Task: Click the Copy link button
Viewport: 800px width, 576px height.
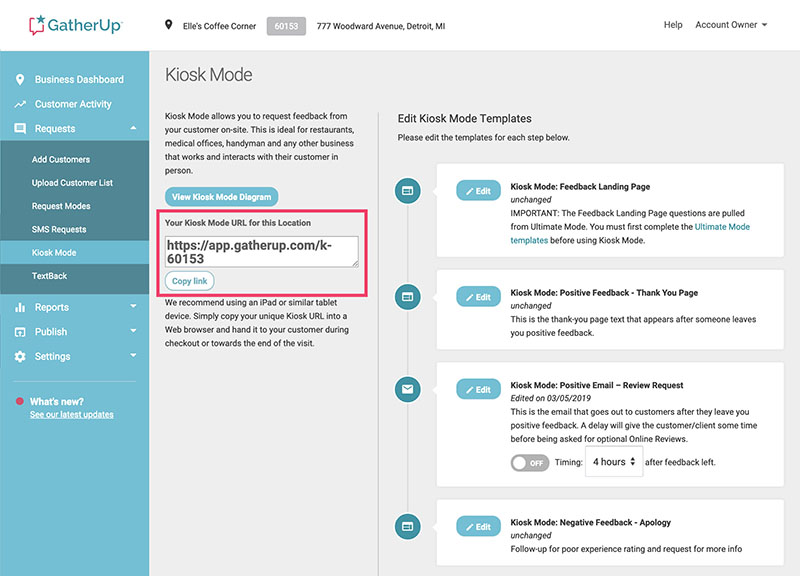Action: [189, 281]
